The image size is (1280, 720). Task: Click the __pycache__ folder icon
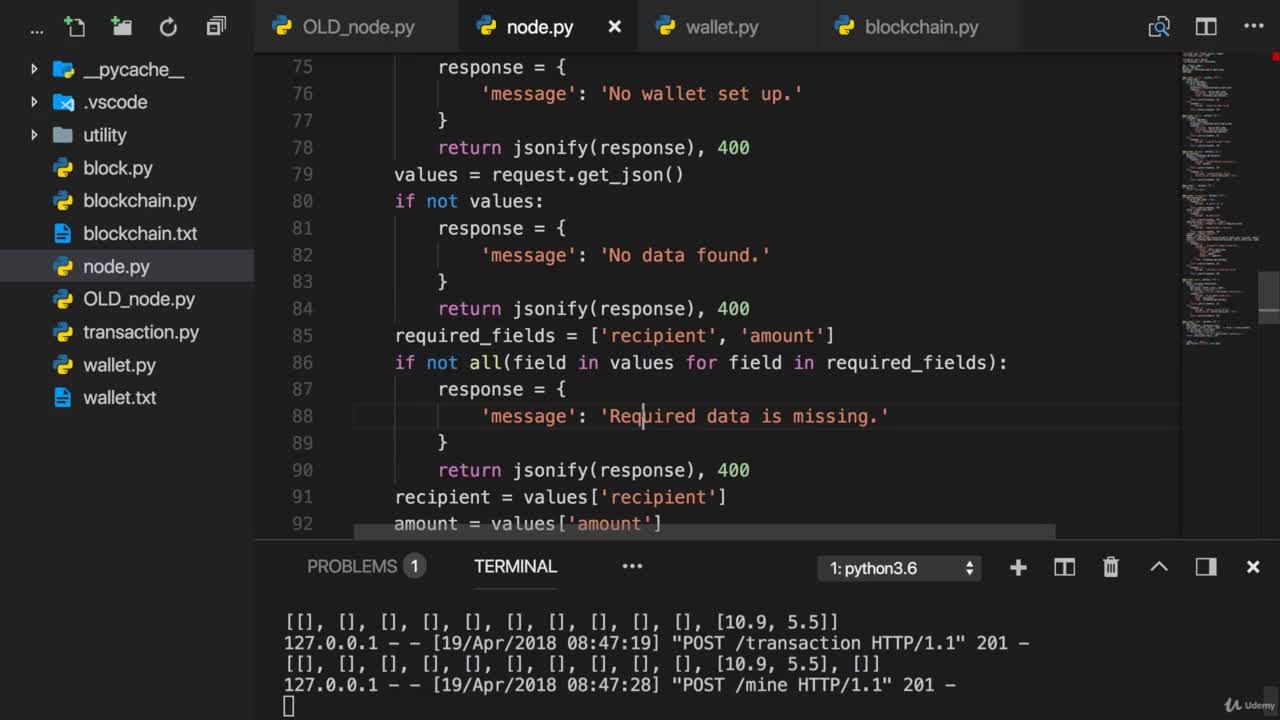click(63, 70)
